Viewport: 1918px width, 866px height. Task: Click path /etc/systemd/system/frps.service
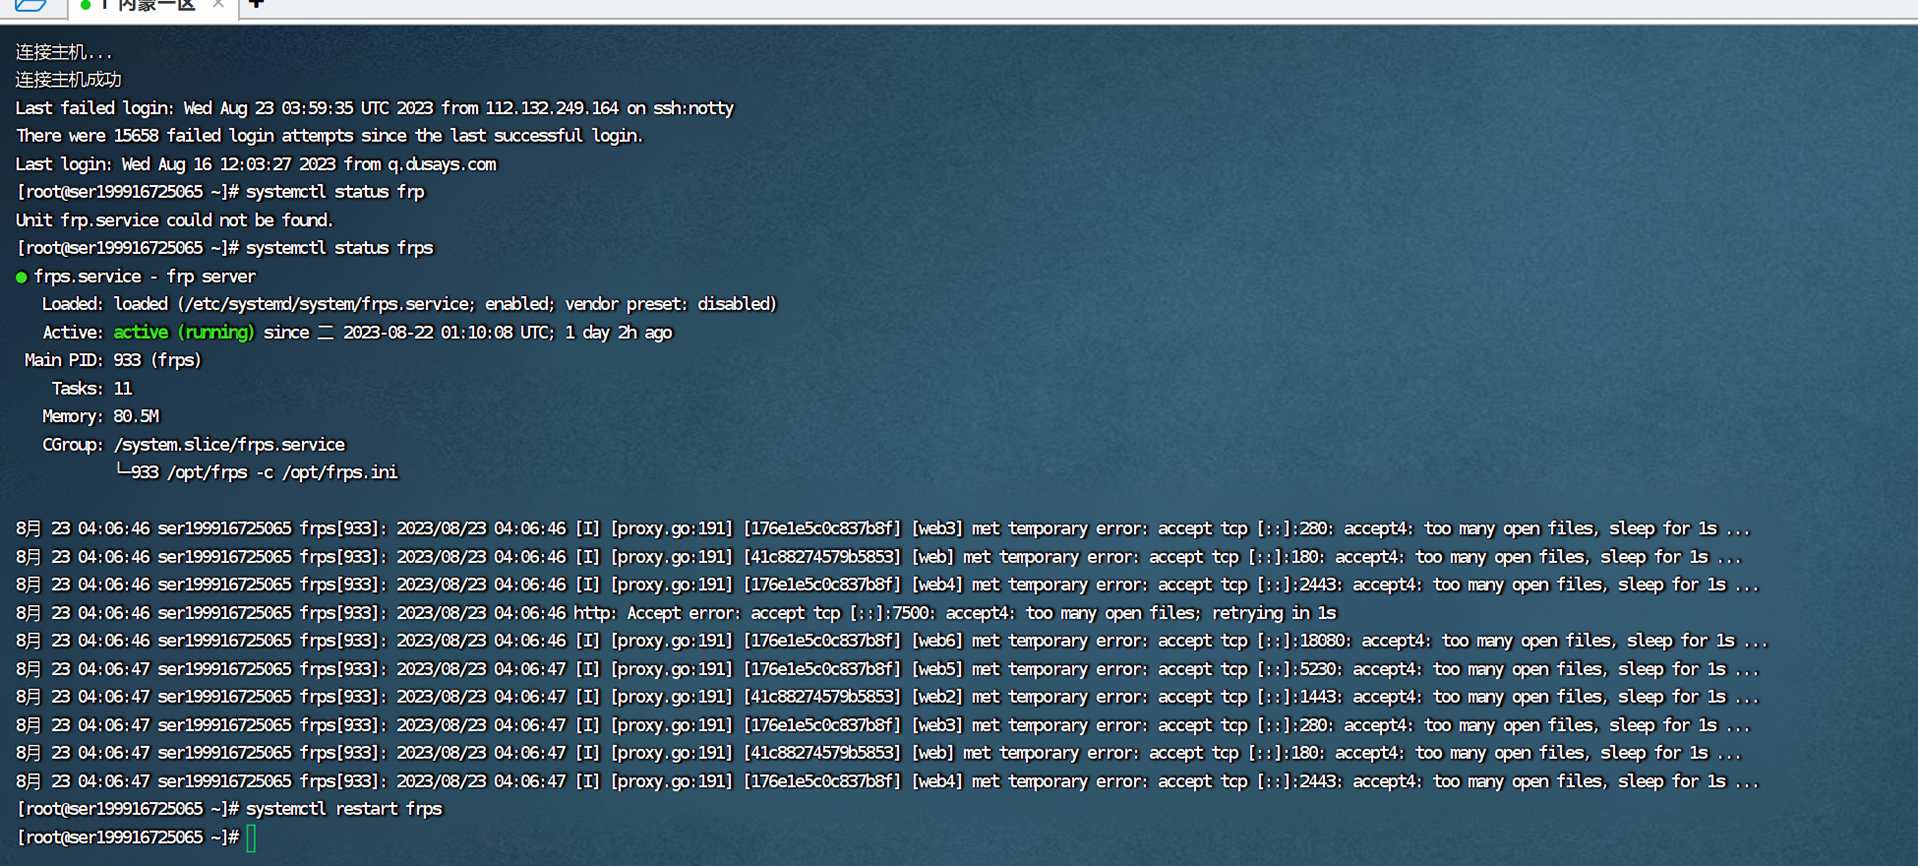325,304
